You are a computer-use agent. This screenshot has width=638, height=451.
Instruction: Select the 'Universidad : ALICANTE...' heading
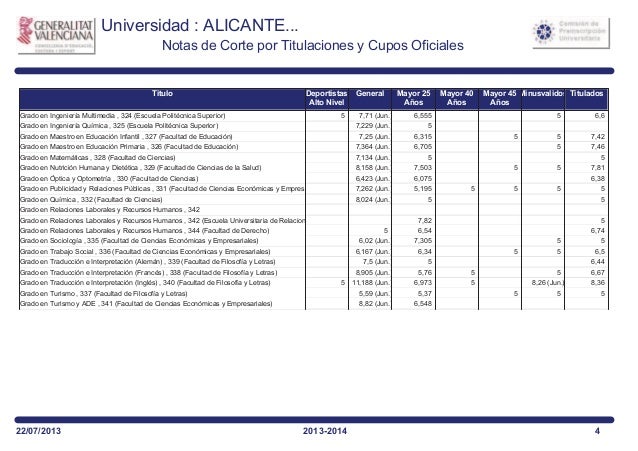coord(199,26)
